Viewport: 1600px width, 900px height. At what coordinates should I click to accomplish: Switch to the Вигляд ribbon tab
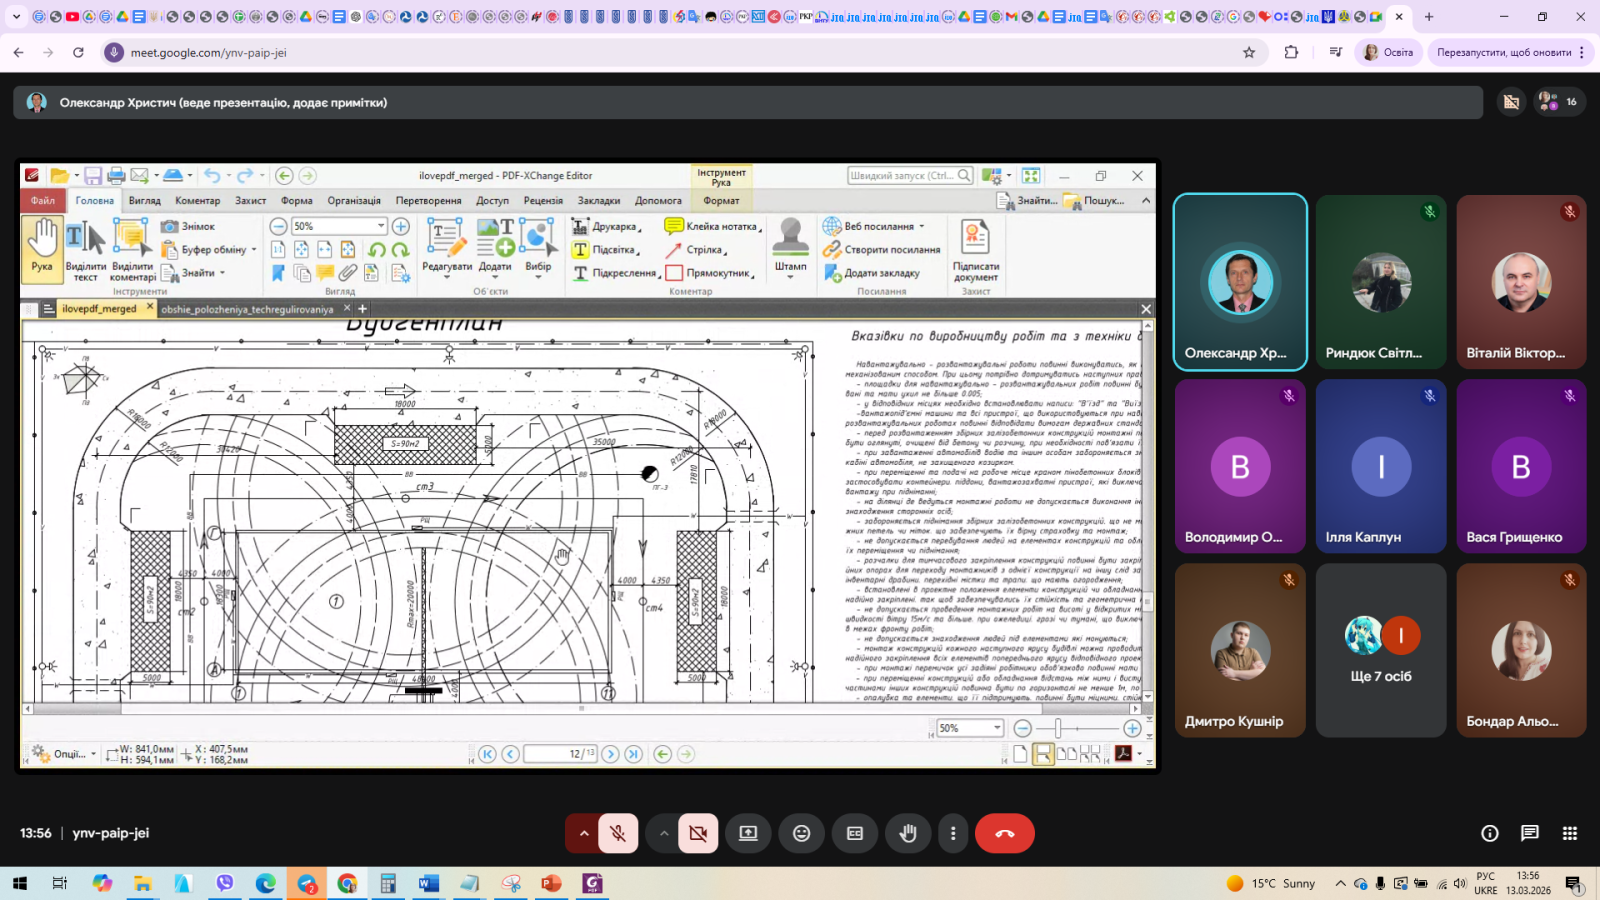coord(144,201)
